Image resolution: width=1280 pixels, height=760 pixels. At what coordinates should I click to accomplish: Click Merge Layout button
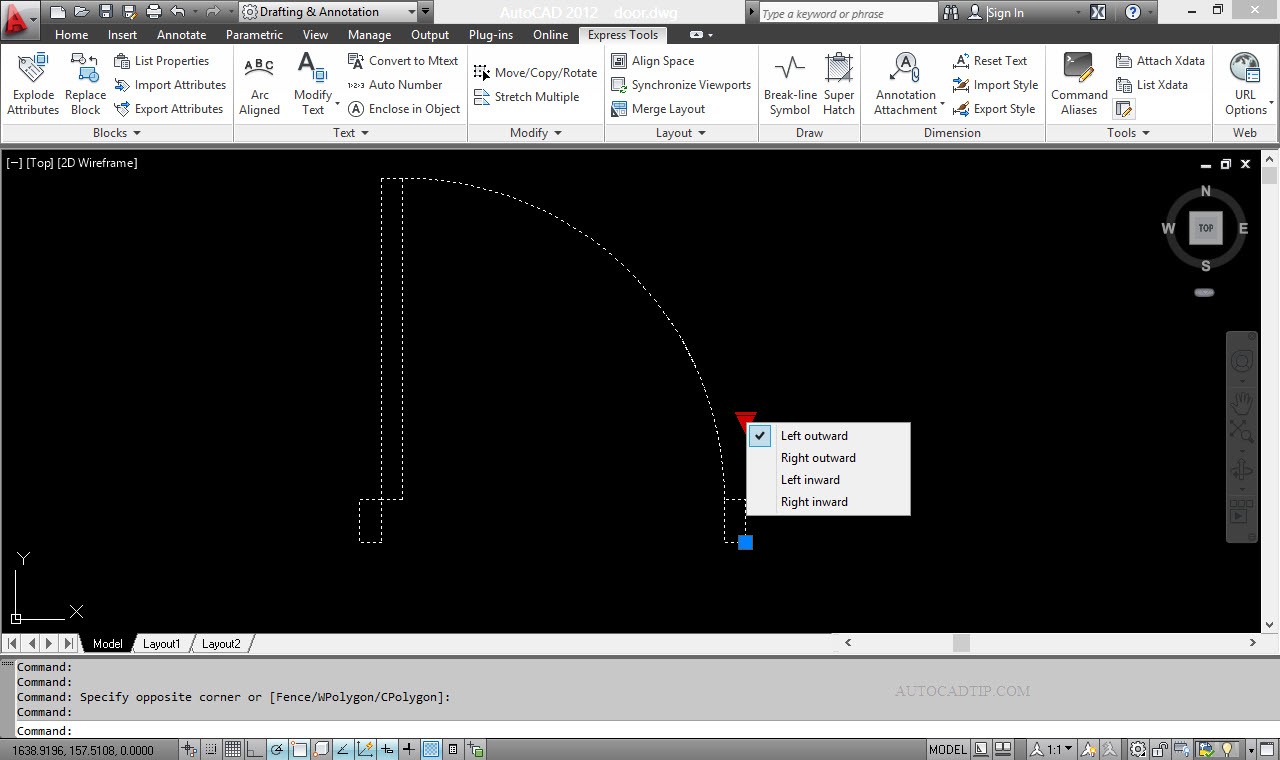(657, 109)
